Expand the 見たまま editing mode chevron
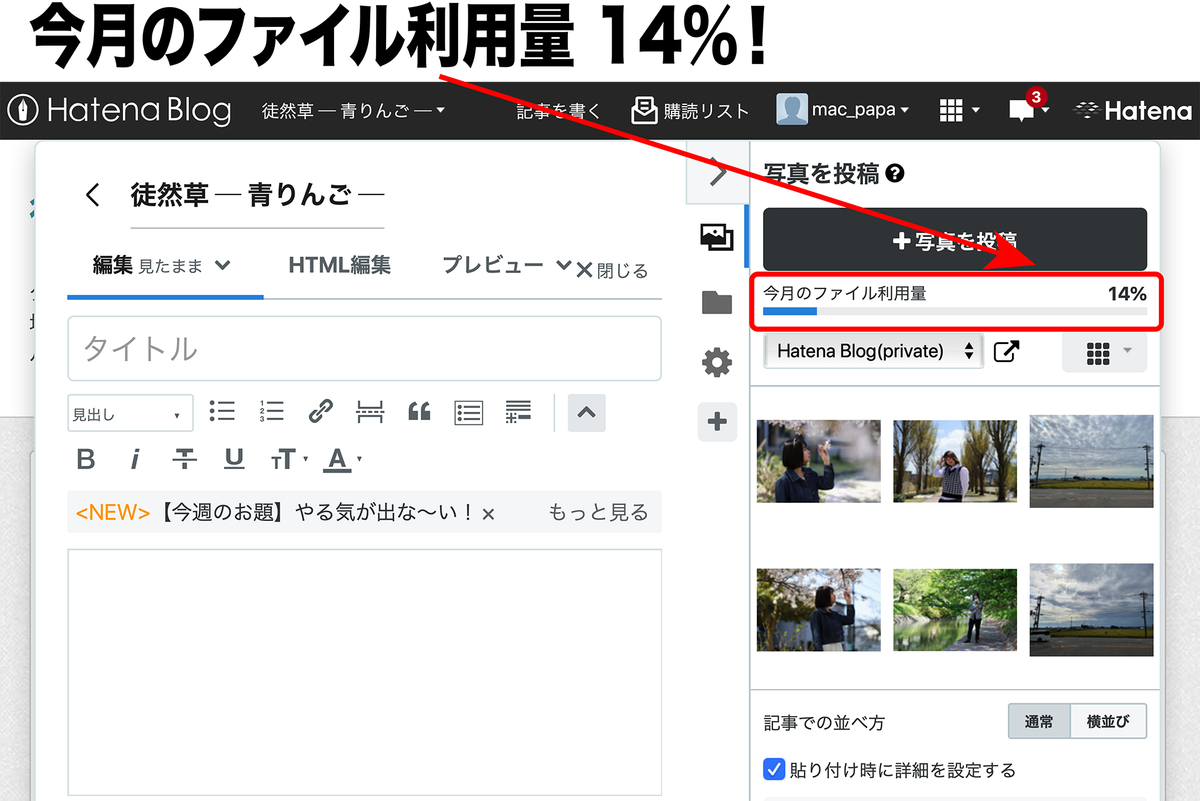This screenshot has height=801, width=1200. 223,266
